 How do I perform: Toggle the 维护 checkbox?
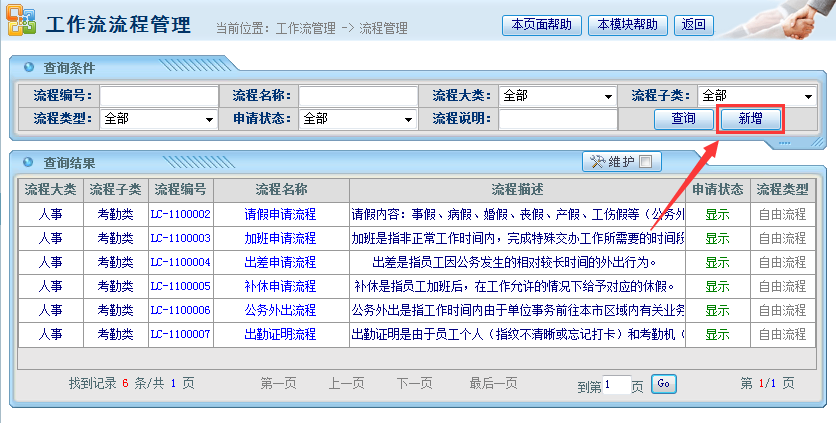coord(645,161)
